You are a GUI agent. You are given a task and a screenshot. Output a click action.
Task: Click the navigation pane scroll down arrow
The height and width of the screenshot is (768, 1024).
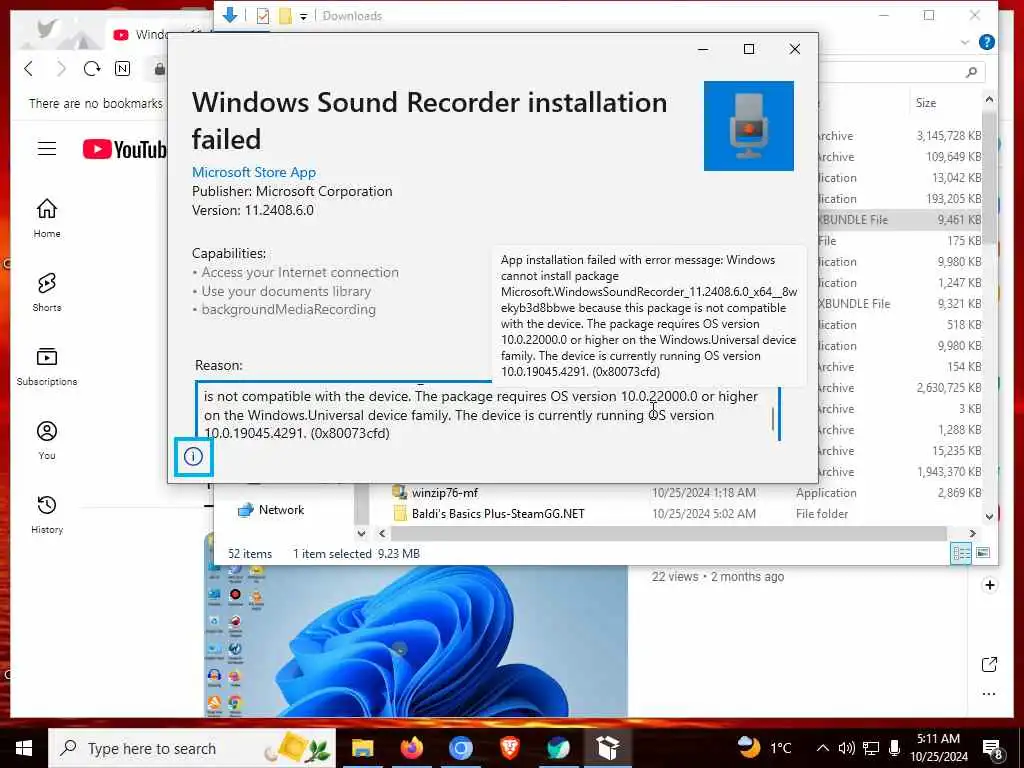361,534
